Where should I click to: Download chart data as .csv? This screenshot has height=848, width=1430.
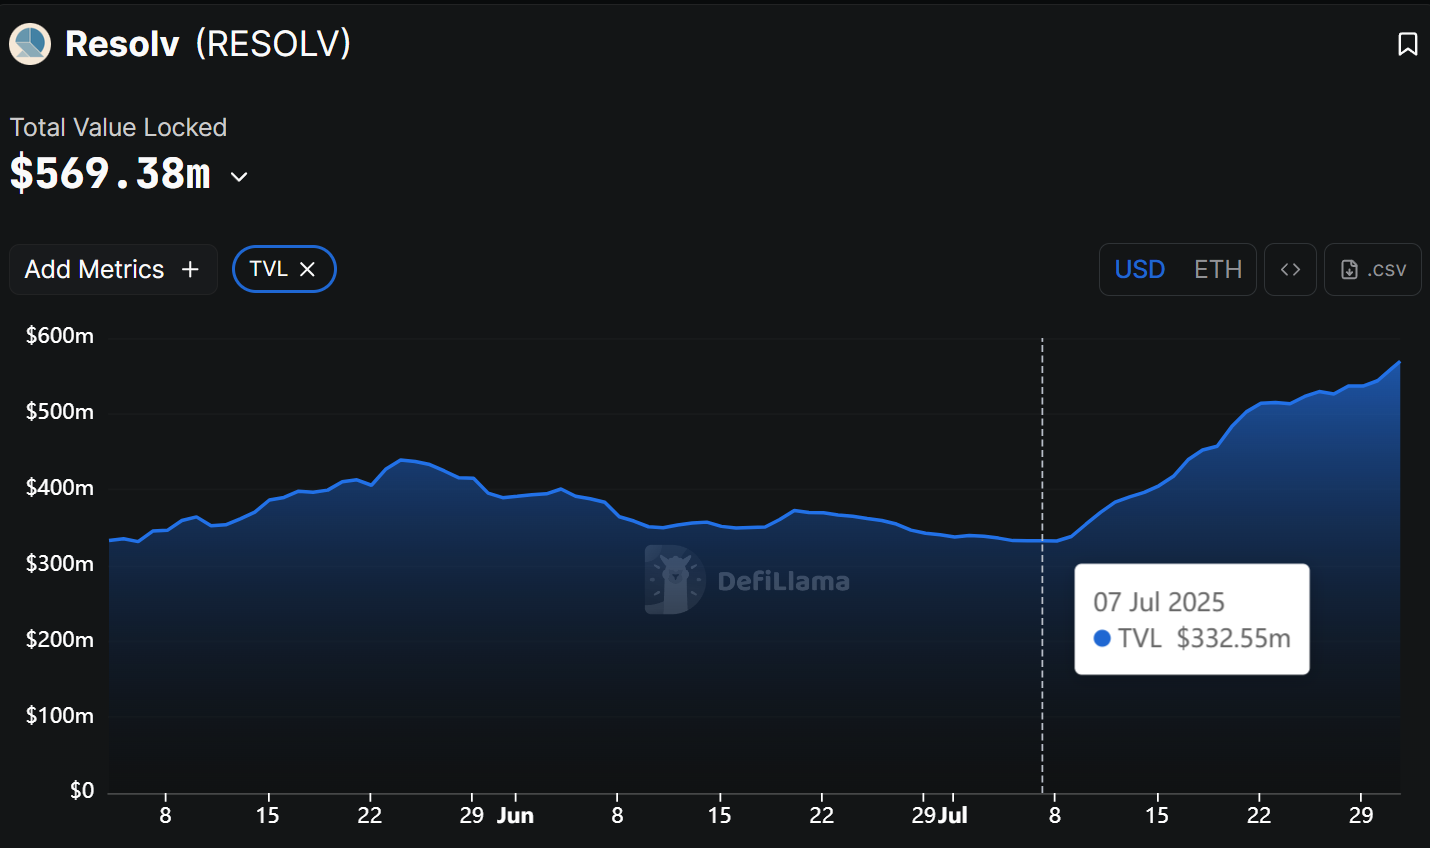point(1373,270)
